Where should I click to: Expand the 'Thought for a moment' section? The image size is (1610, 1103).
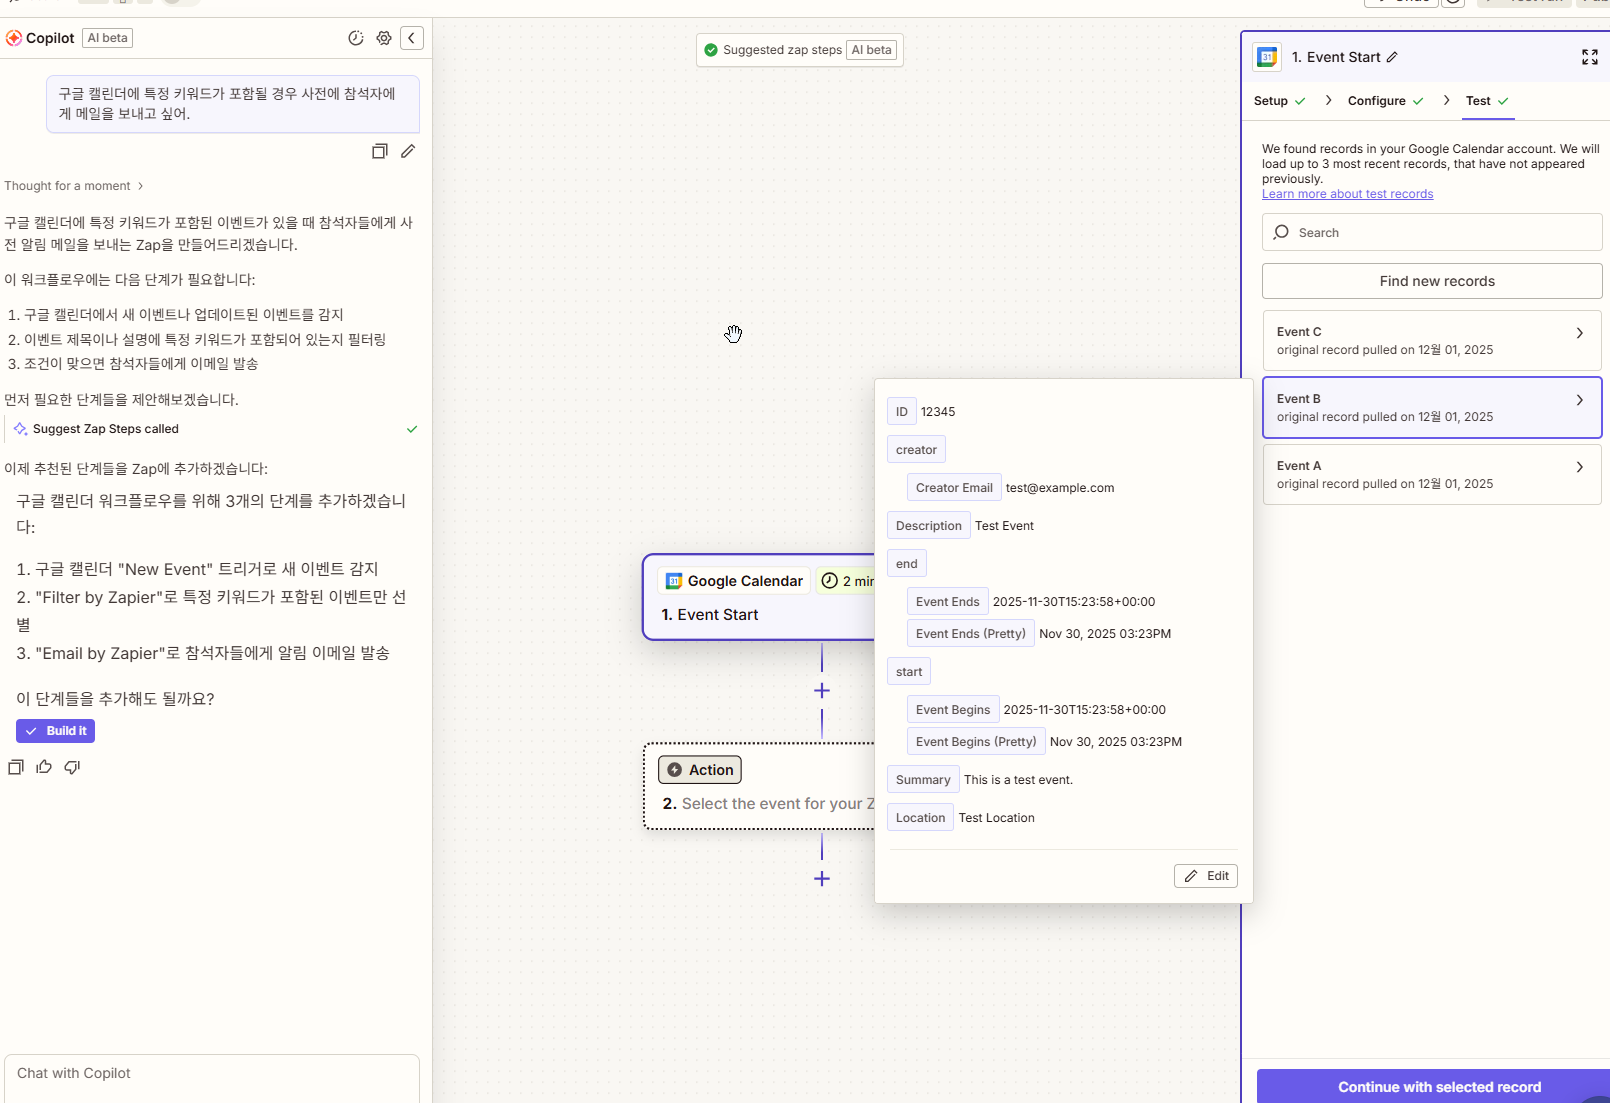click(74, 186)
